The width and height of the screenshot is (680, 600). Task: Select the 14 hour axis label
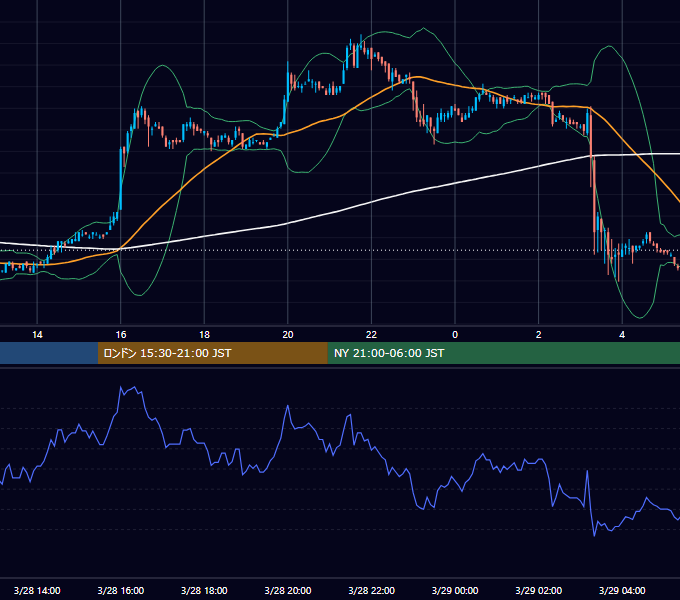pos(37,335)
